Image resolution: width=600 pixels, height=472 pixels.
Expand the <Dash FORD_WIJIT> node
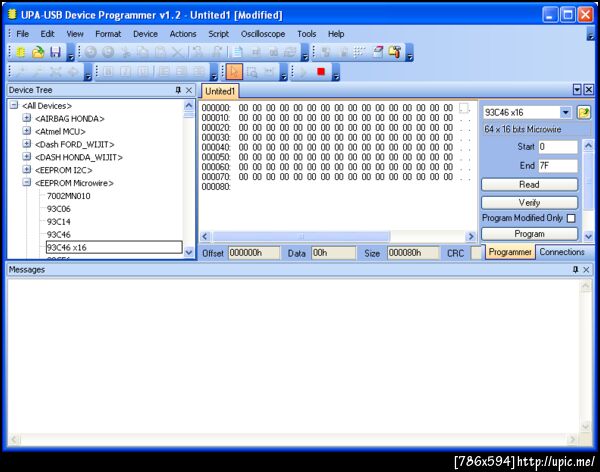tap(27, 144)
